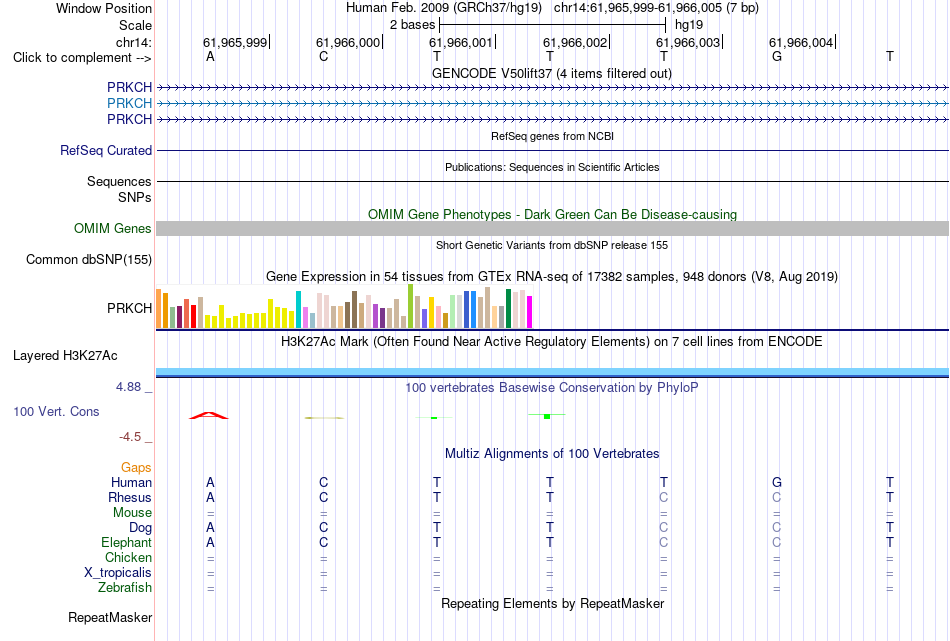Click the X_tropicalis species label
Viewport: 950px width, 641px height.
(118, 573)
